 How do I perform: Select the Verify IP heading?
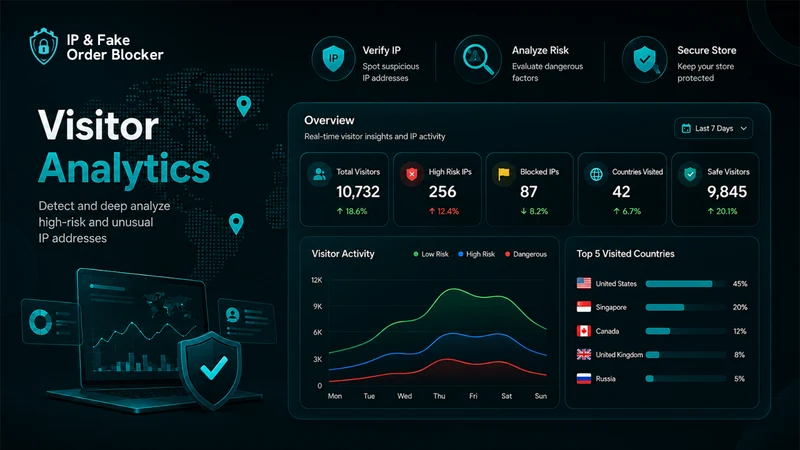(382, 51)
